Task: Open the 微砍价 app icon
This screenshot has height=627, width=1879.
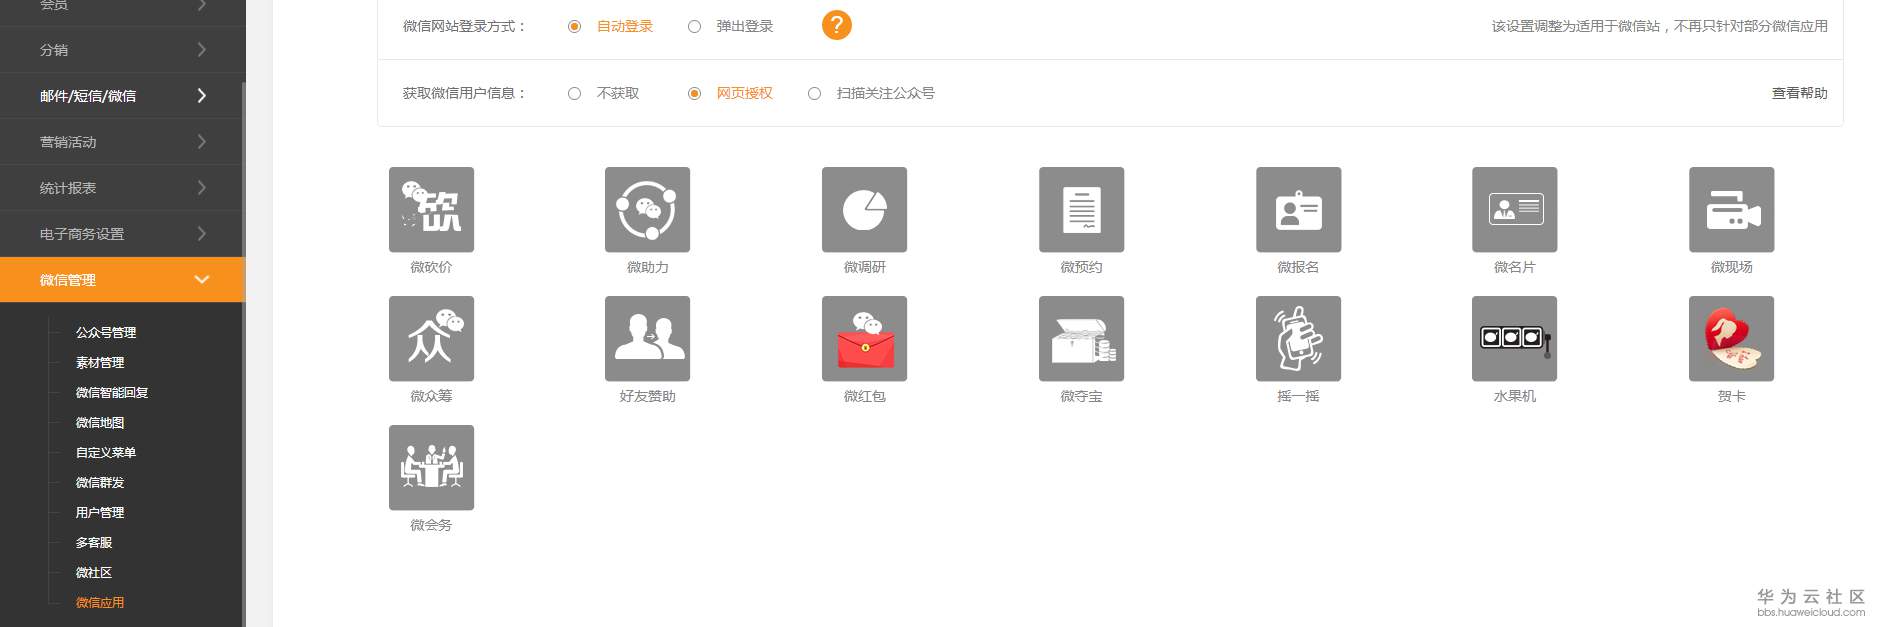Action: [431, 209]
